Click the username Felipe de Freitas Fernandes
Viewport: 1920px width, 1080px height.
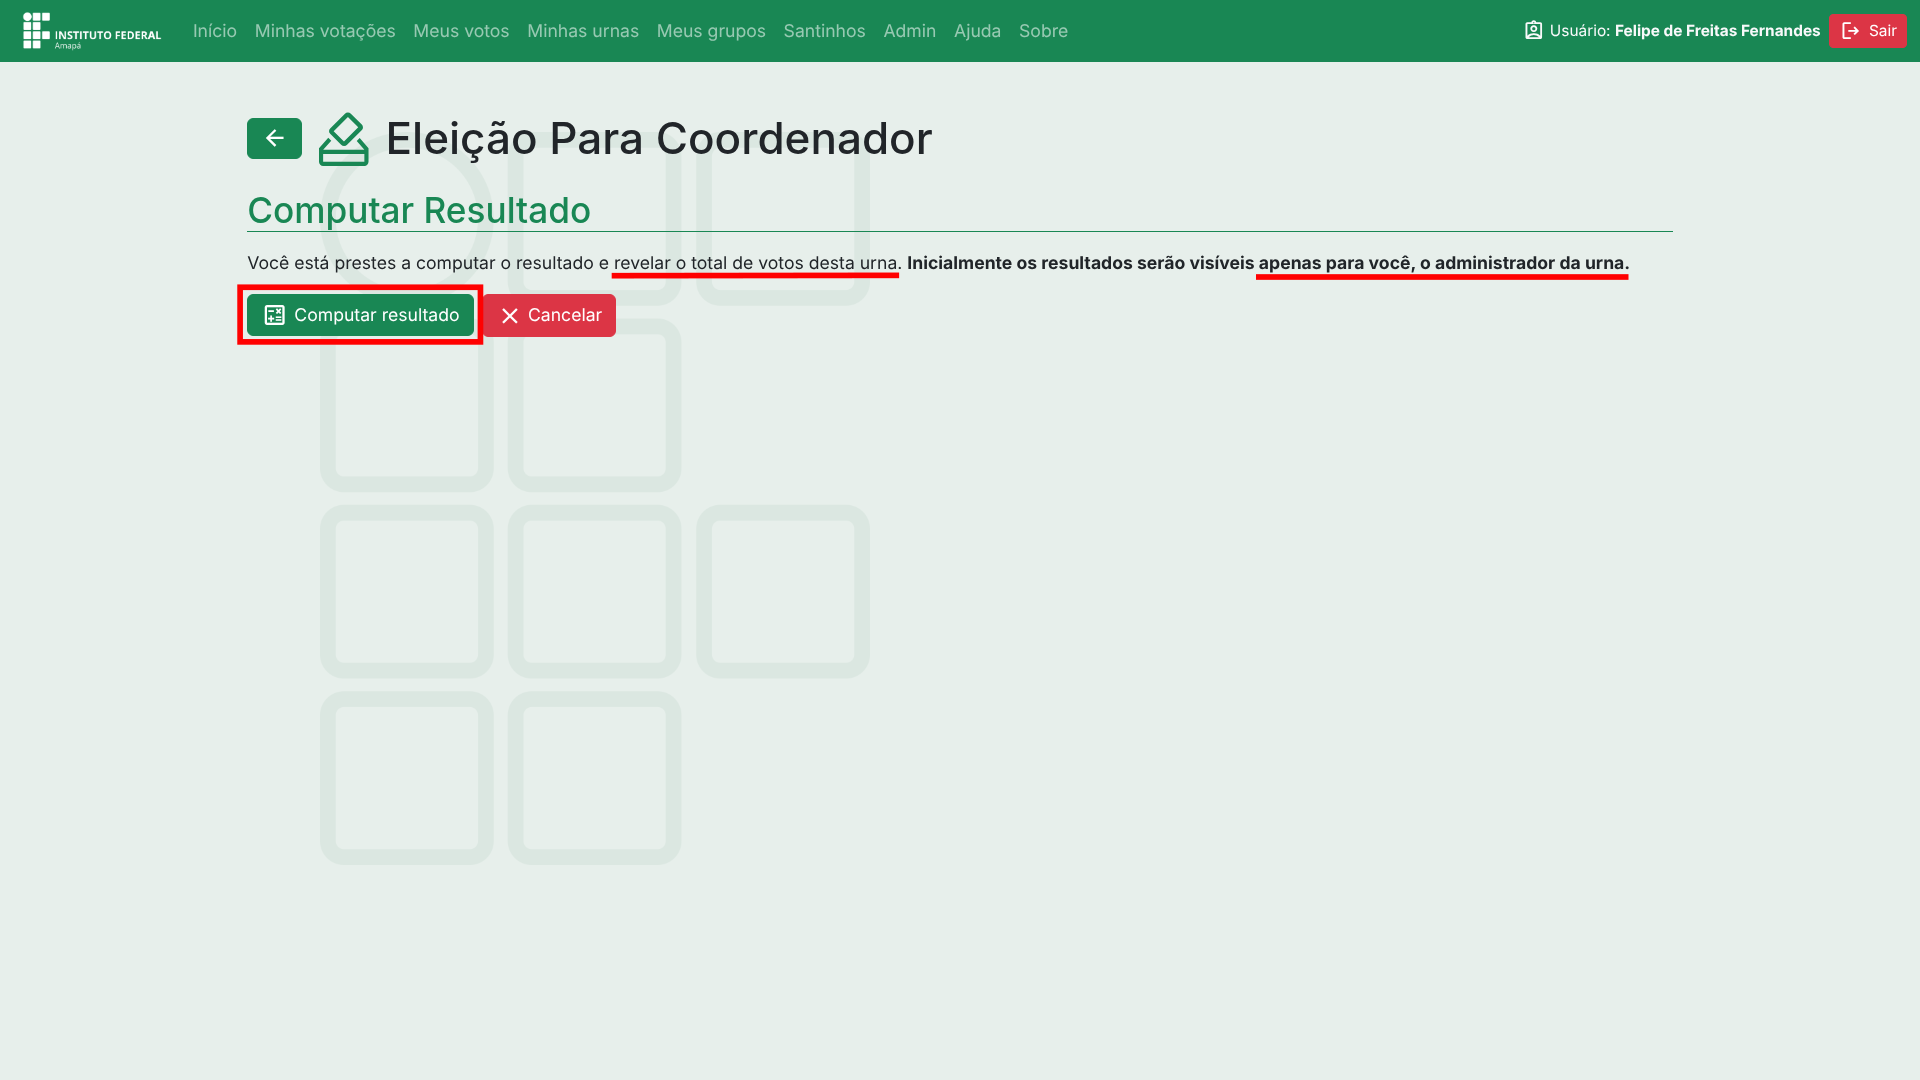click(x=1717, y=31)
